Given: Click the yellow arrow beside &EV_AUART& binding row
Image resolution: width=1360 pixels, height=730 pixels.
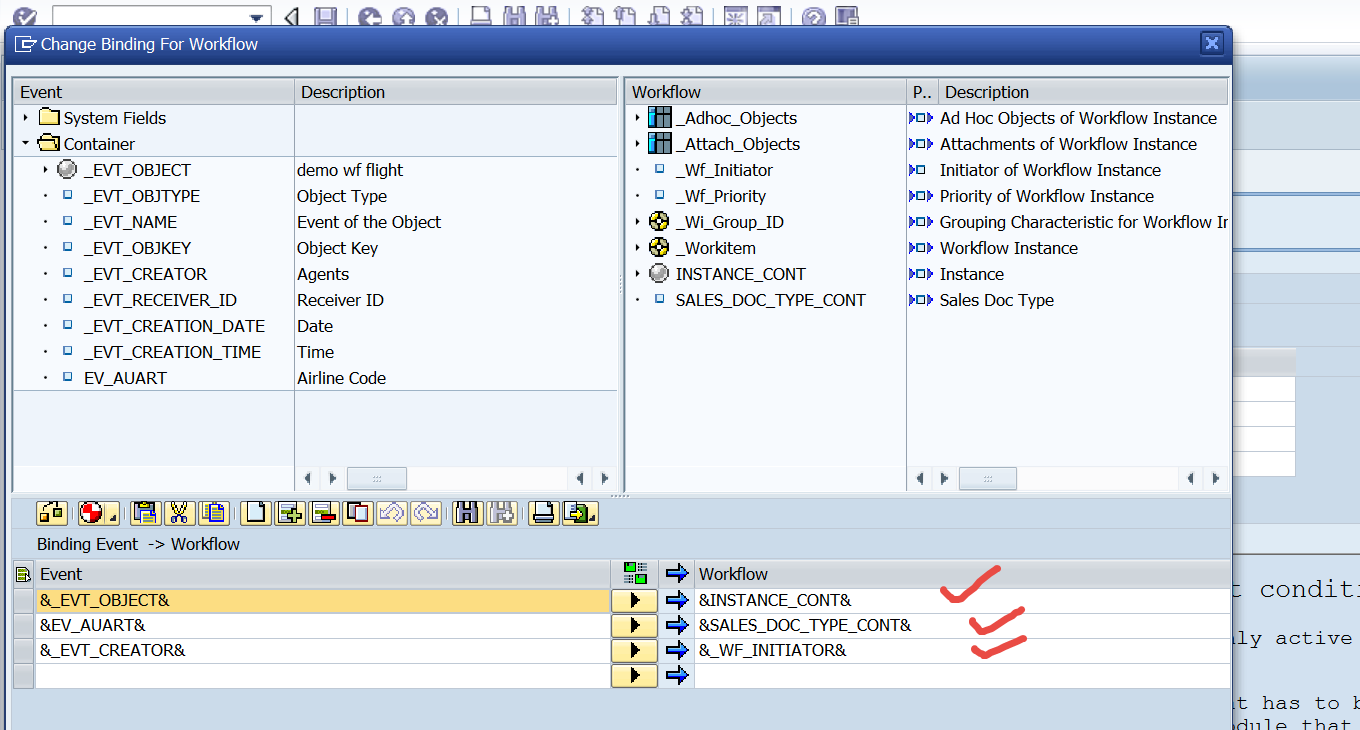Looking at the screenshot, I should [634, 625].
